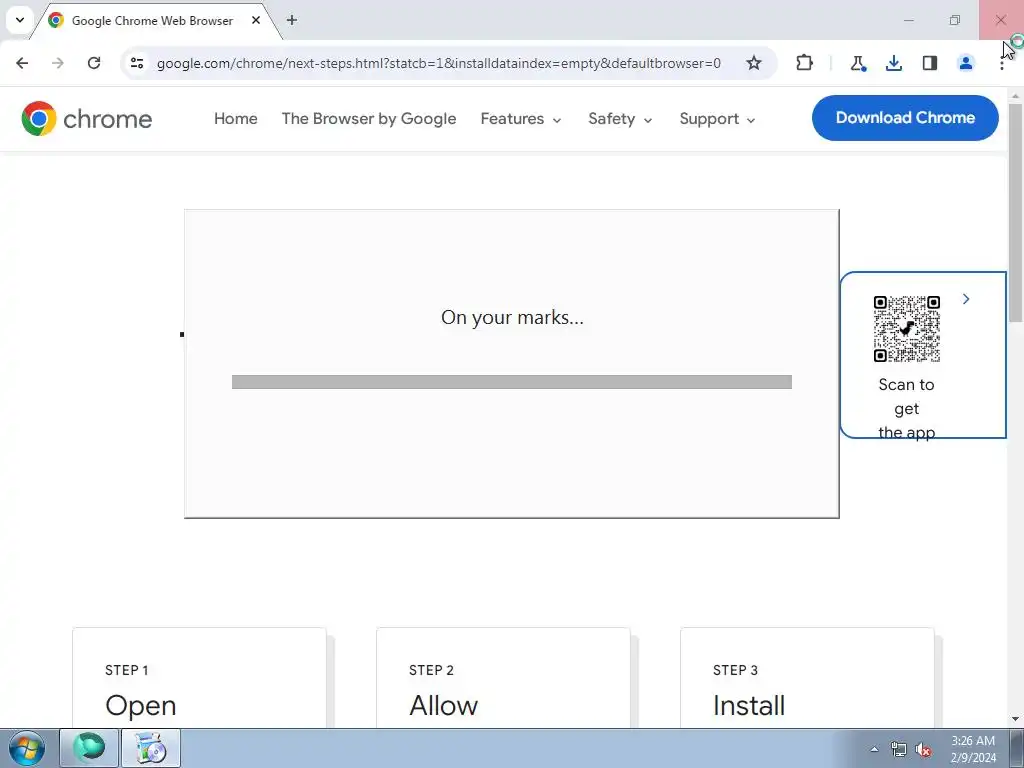
Task: Go to the Home nav link
Action: 236,119
